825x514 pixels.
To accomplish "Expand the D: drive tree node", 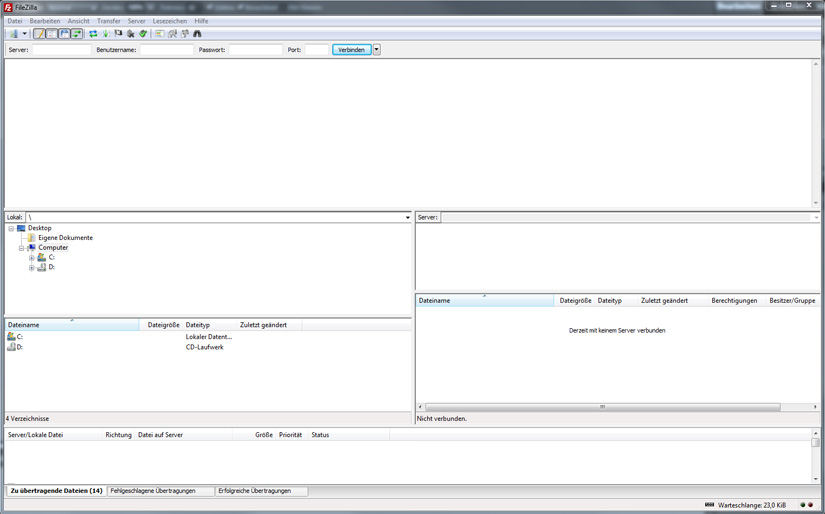I will tap(32, 268).
